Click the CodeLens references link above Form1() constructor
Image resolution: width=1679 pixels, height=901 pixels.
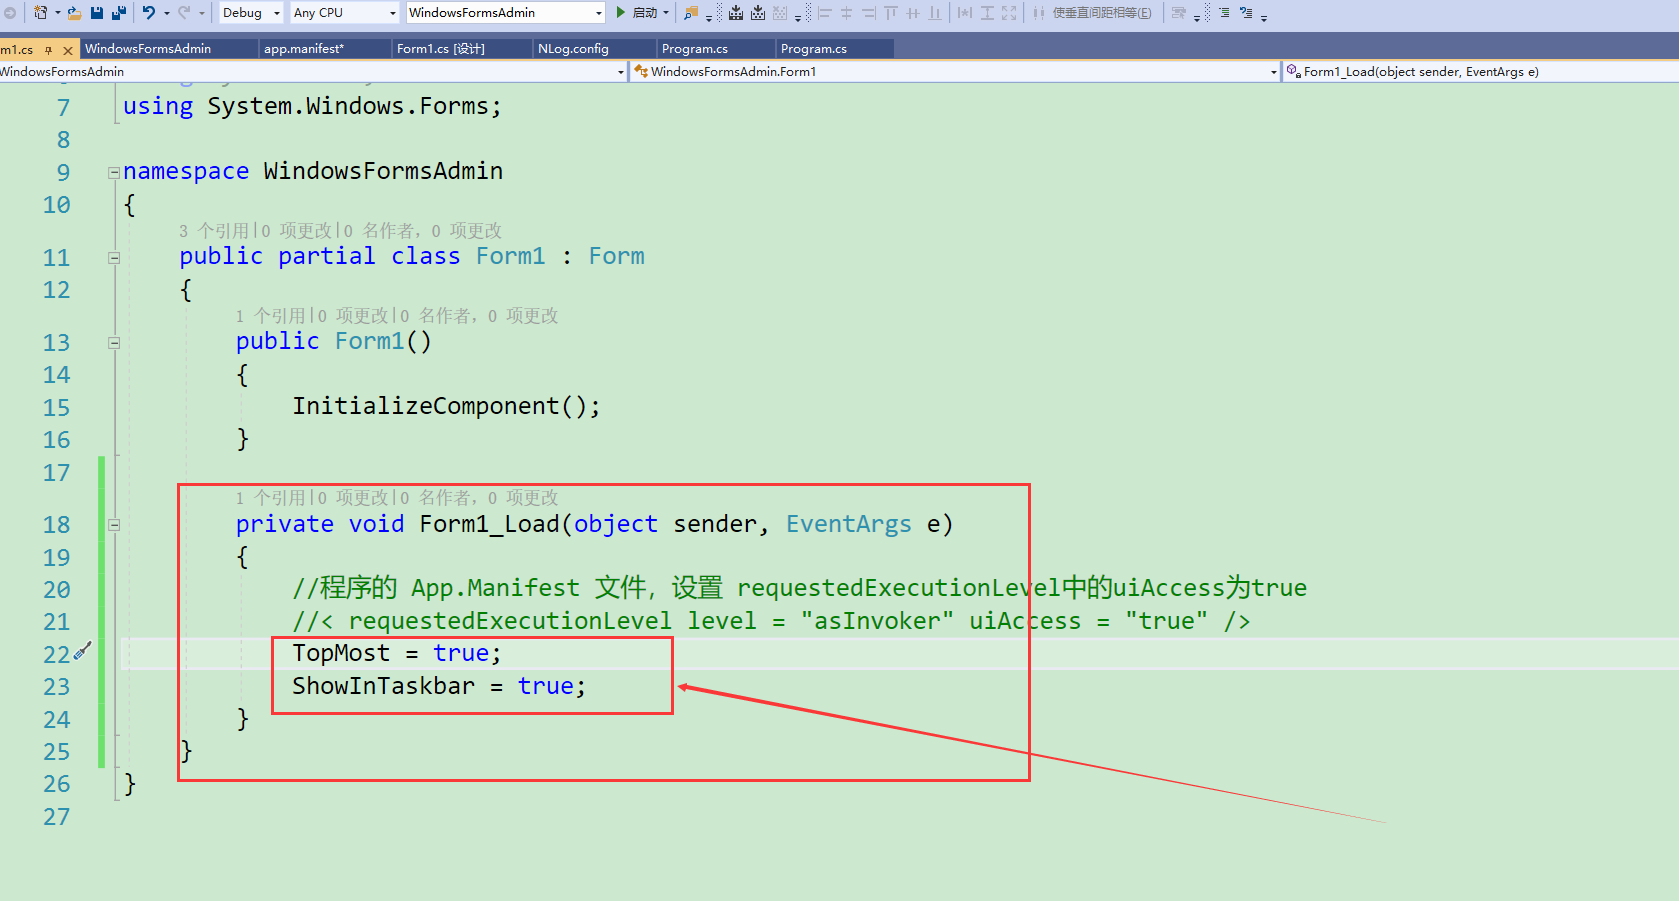[270, 316]
